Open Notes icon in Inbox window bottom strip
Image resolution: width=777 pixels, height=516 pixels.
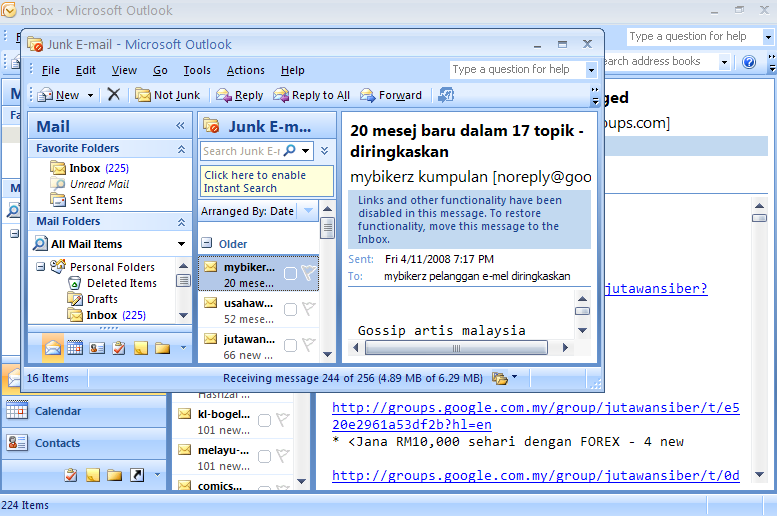pyautogui.click(x=93, y=475)
